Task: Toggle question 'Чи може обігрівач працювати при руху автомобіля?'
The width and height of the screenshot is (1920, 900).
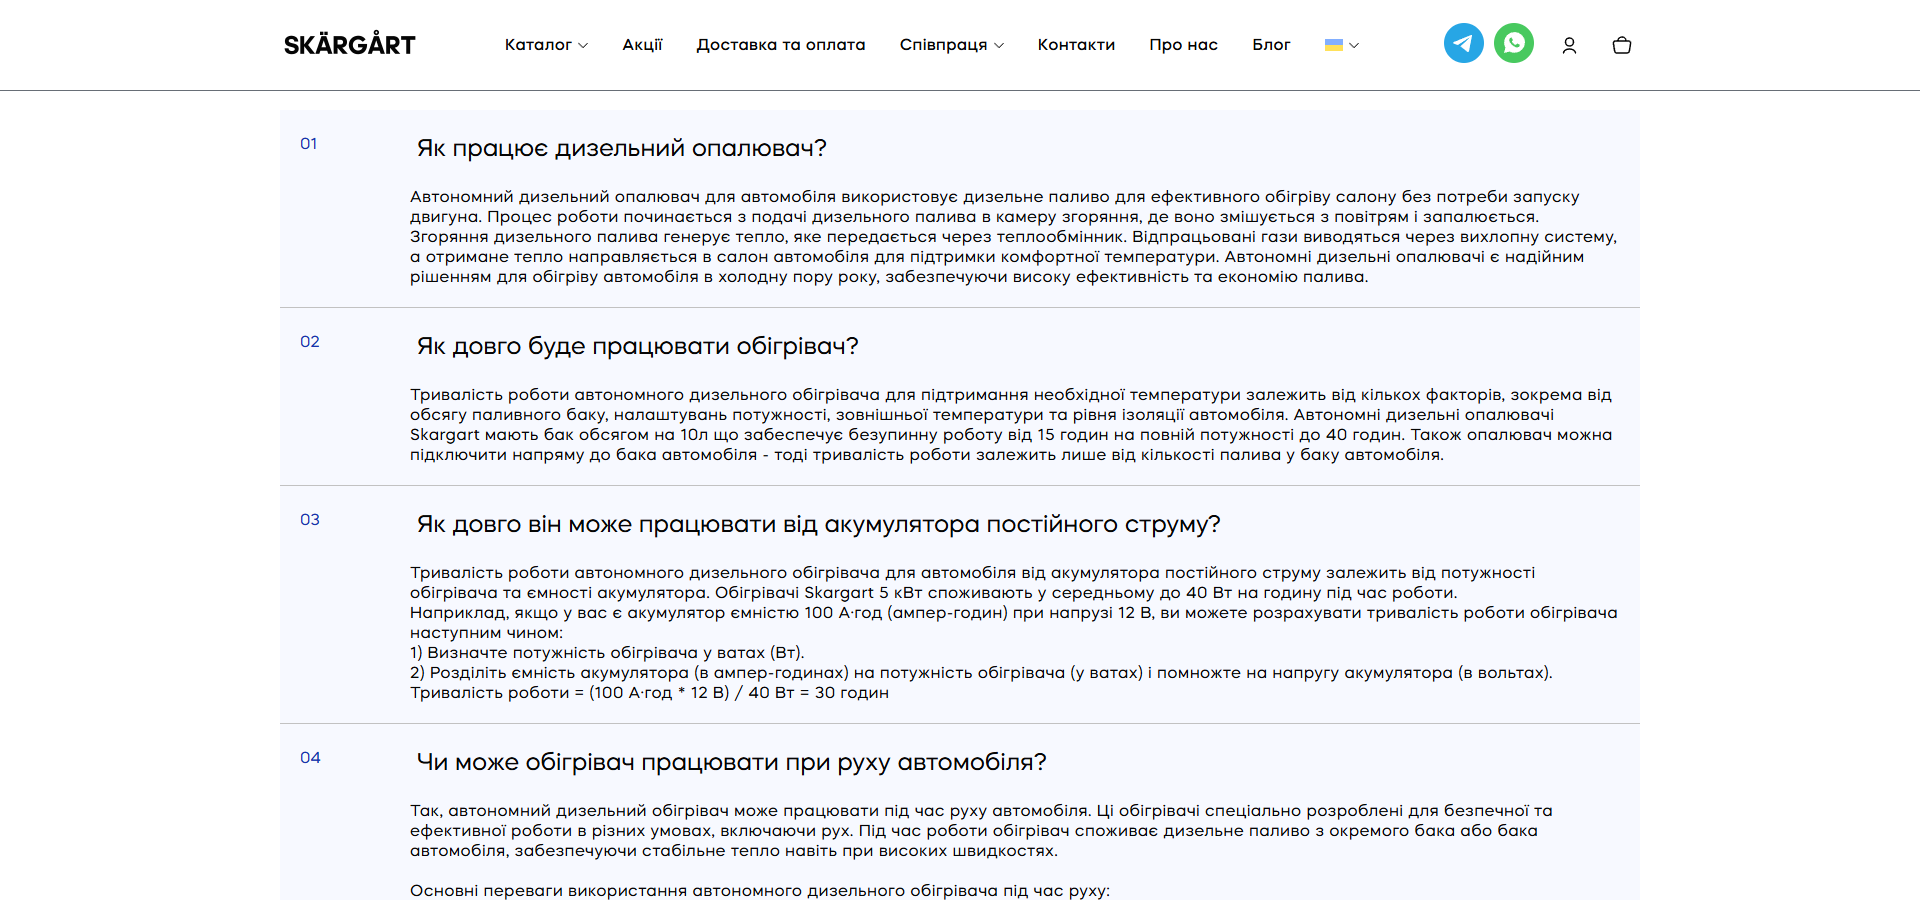Action: click(731, 762)
